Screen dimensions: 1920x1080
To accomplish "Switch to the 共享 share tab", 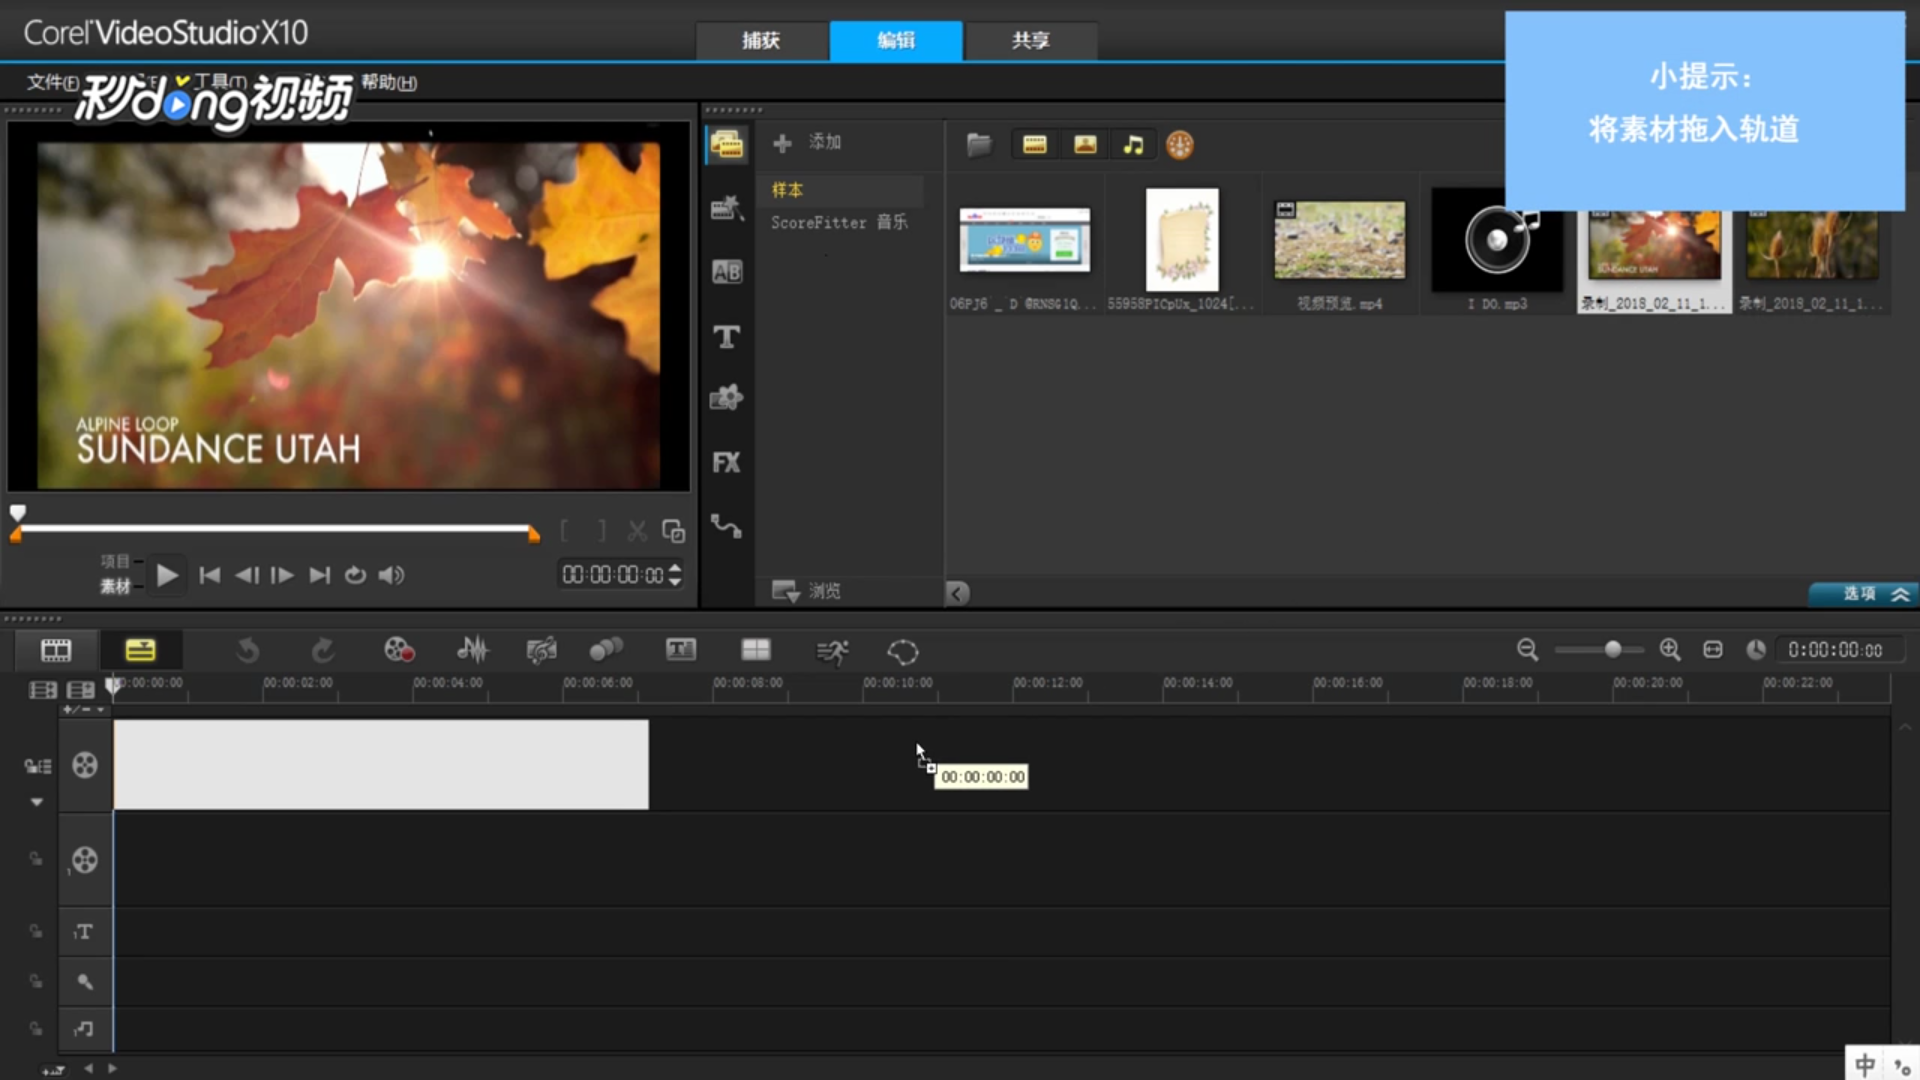I will 1031,41.
